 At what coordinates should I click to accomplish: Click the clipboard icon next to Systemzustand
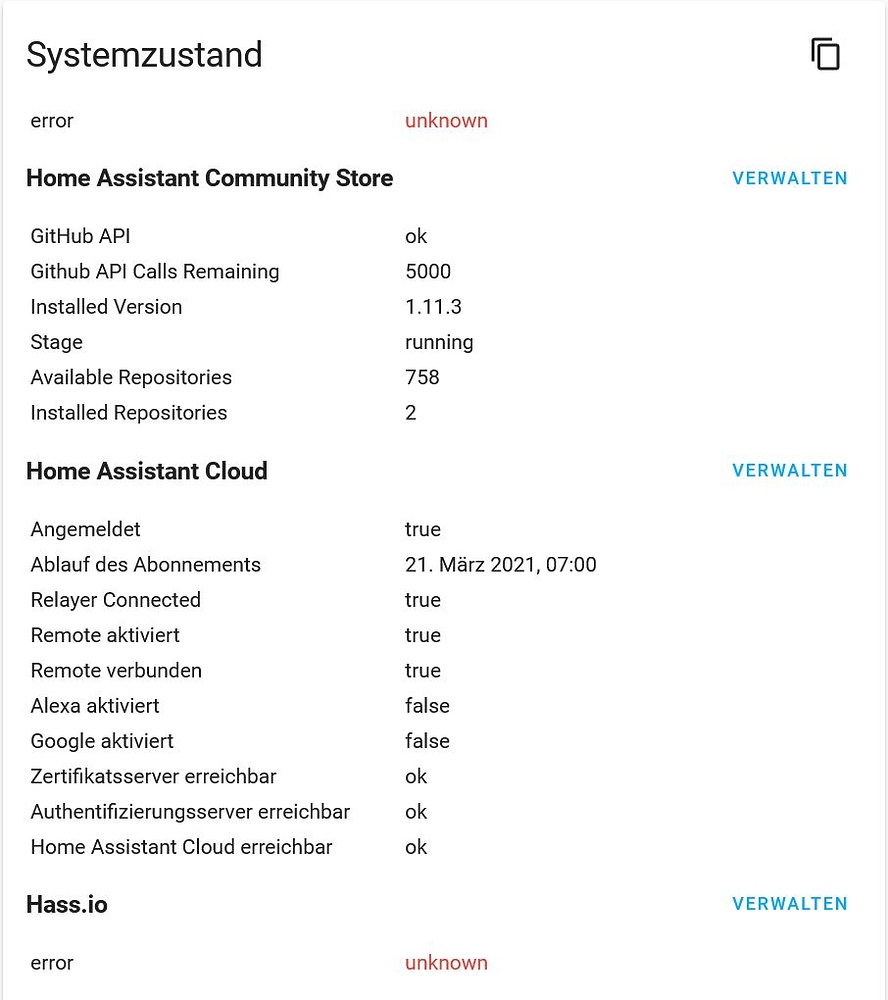click(x=825, y=54)
